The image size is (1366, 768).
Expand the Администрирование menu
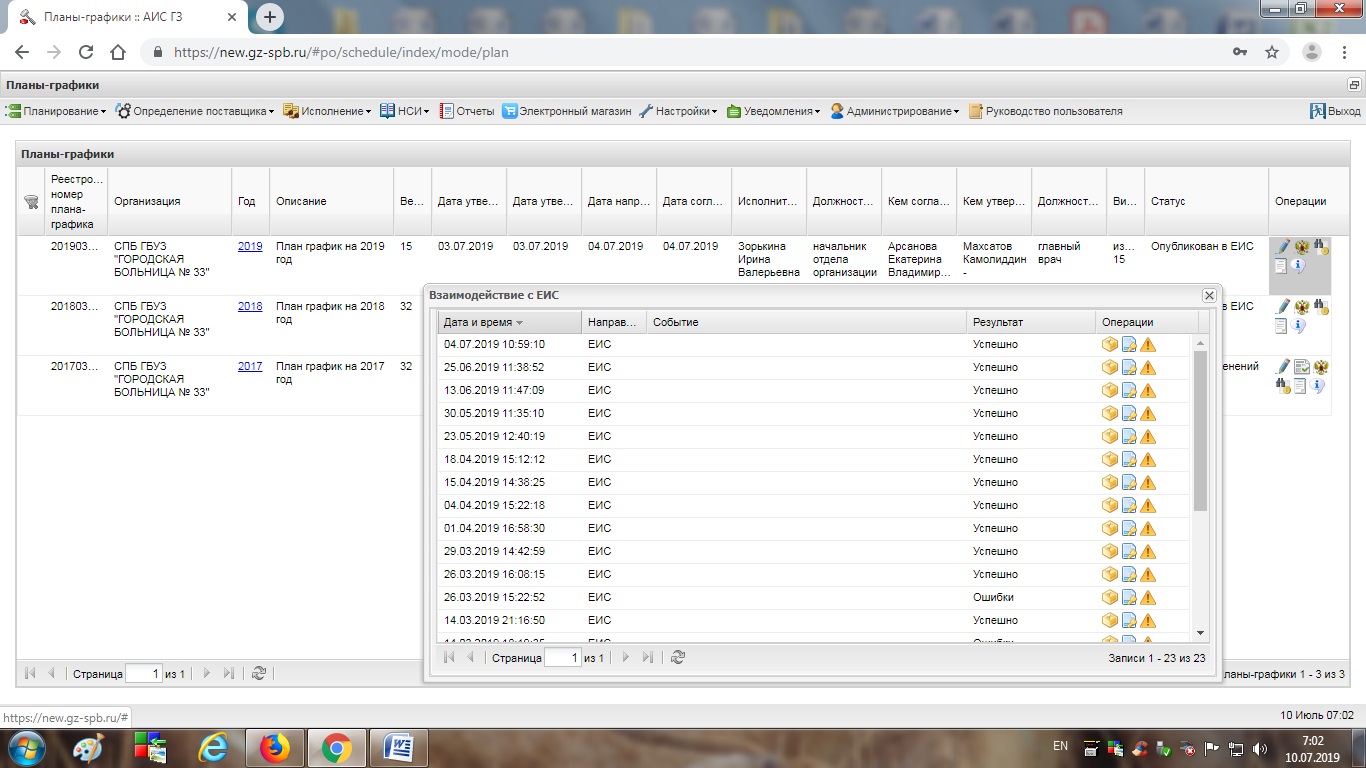tap(894, 111)
